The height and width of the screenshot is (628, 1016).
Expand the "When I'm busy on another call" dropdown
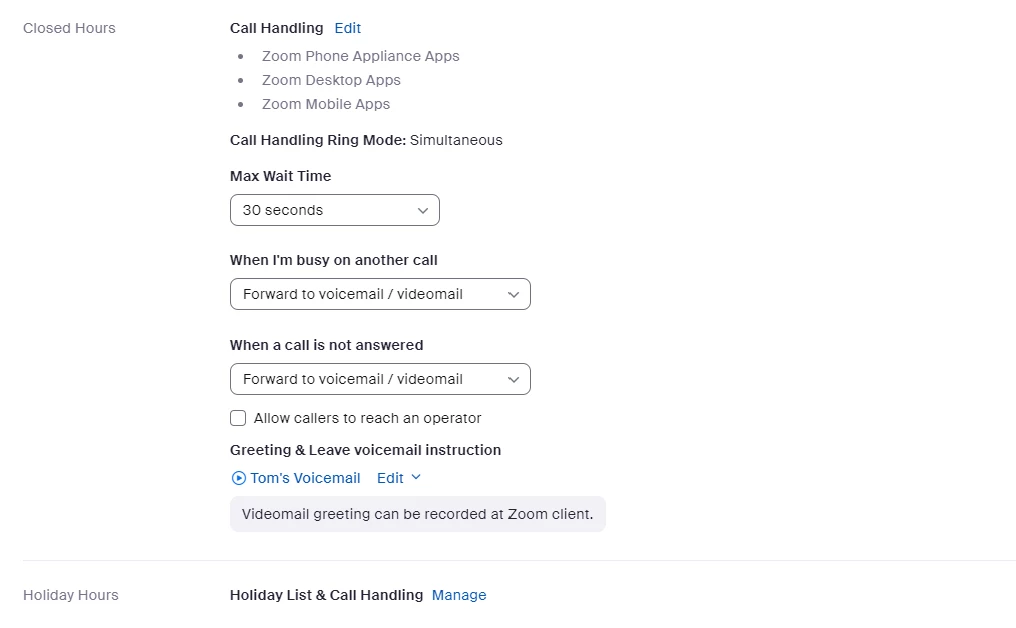point(380,294)
